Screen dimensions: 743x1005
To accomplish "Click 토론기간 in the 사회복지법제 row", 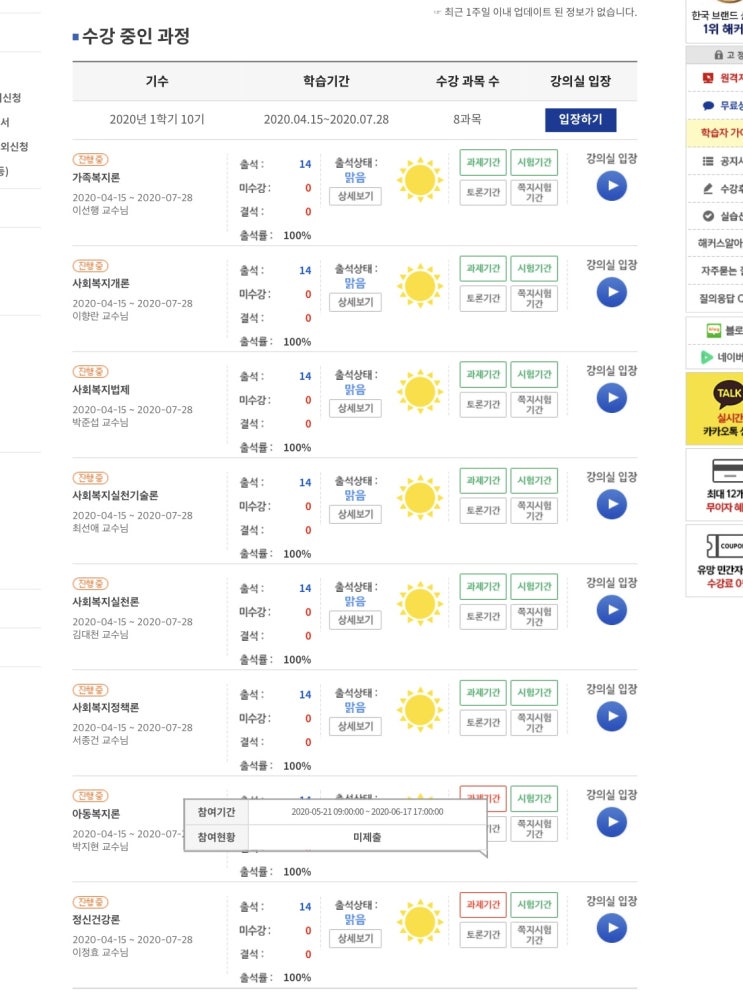I will [483, 404].
